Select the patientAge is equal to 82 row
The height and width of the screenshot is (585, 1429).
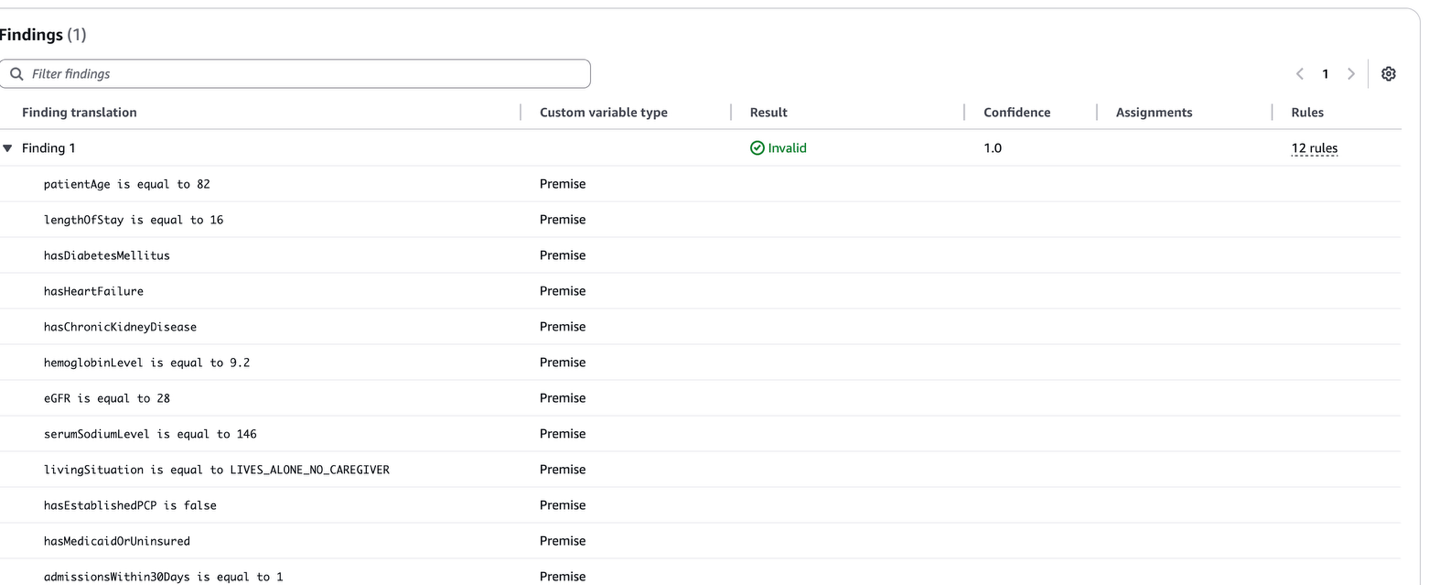[127, 184]
